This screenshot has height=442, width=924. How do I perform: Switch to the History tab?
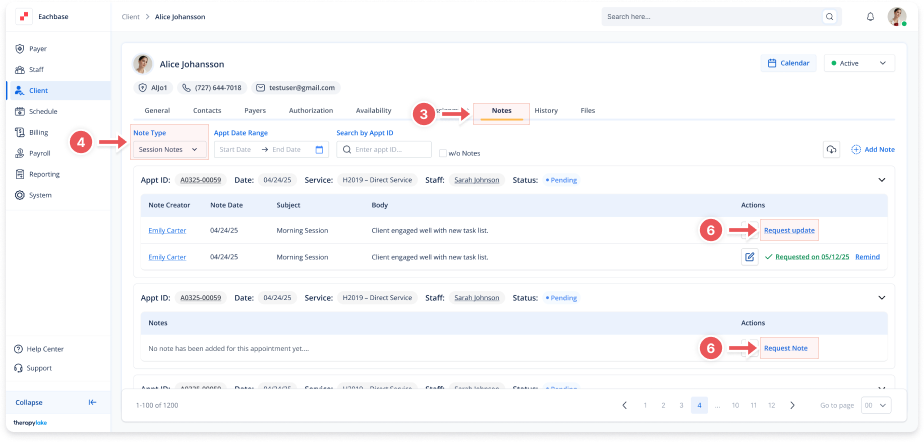[546, 110]
